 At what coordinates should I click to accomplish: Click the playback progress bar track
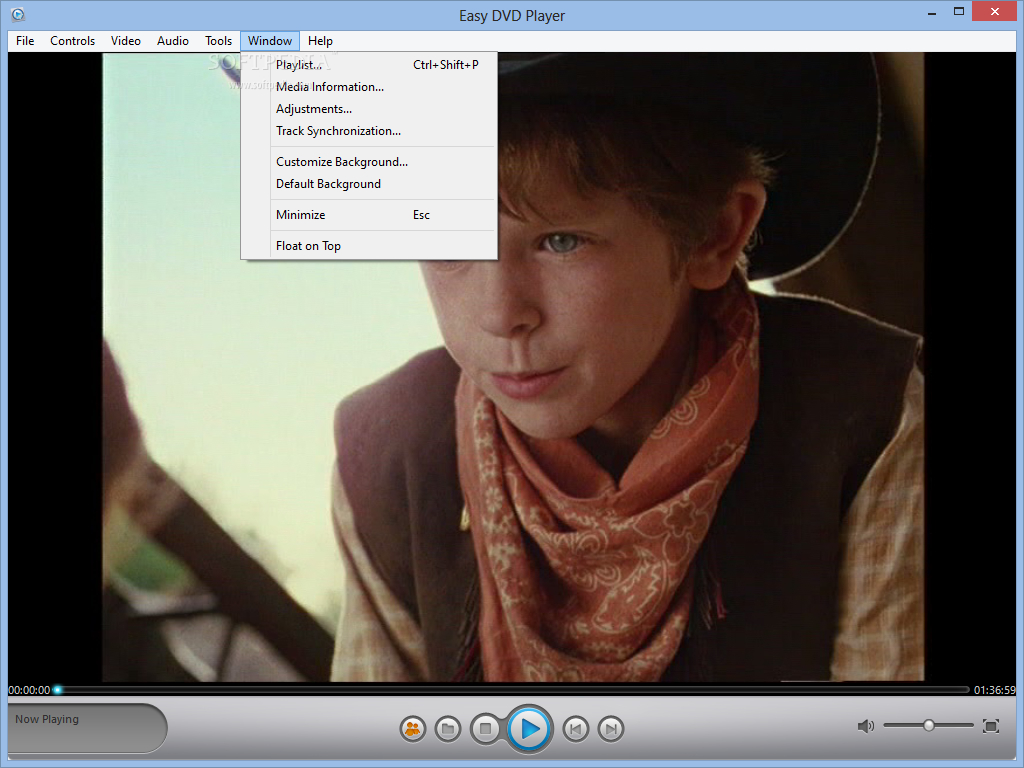511,690
